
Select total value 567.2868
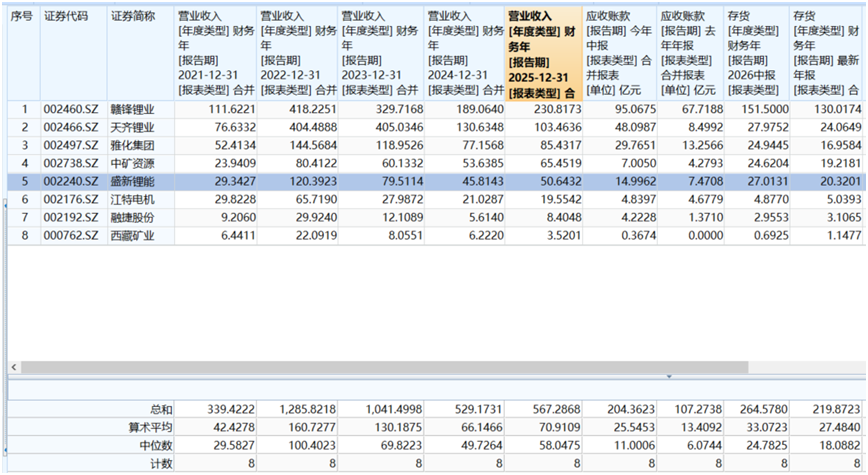(x=544, y=410)
